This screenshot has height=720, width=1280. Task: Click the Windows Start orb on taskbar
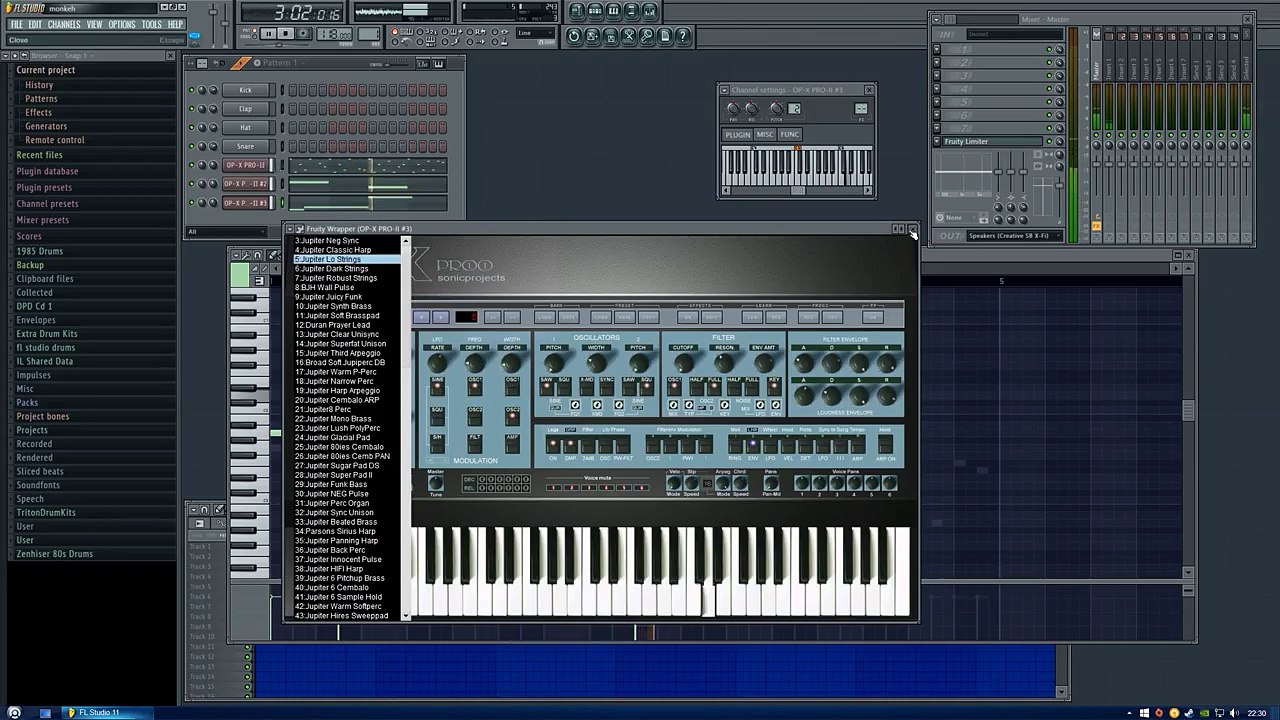tap(14, 713)
